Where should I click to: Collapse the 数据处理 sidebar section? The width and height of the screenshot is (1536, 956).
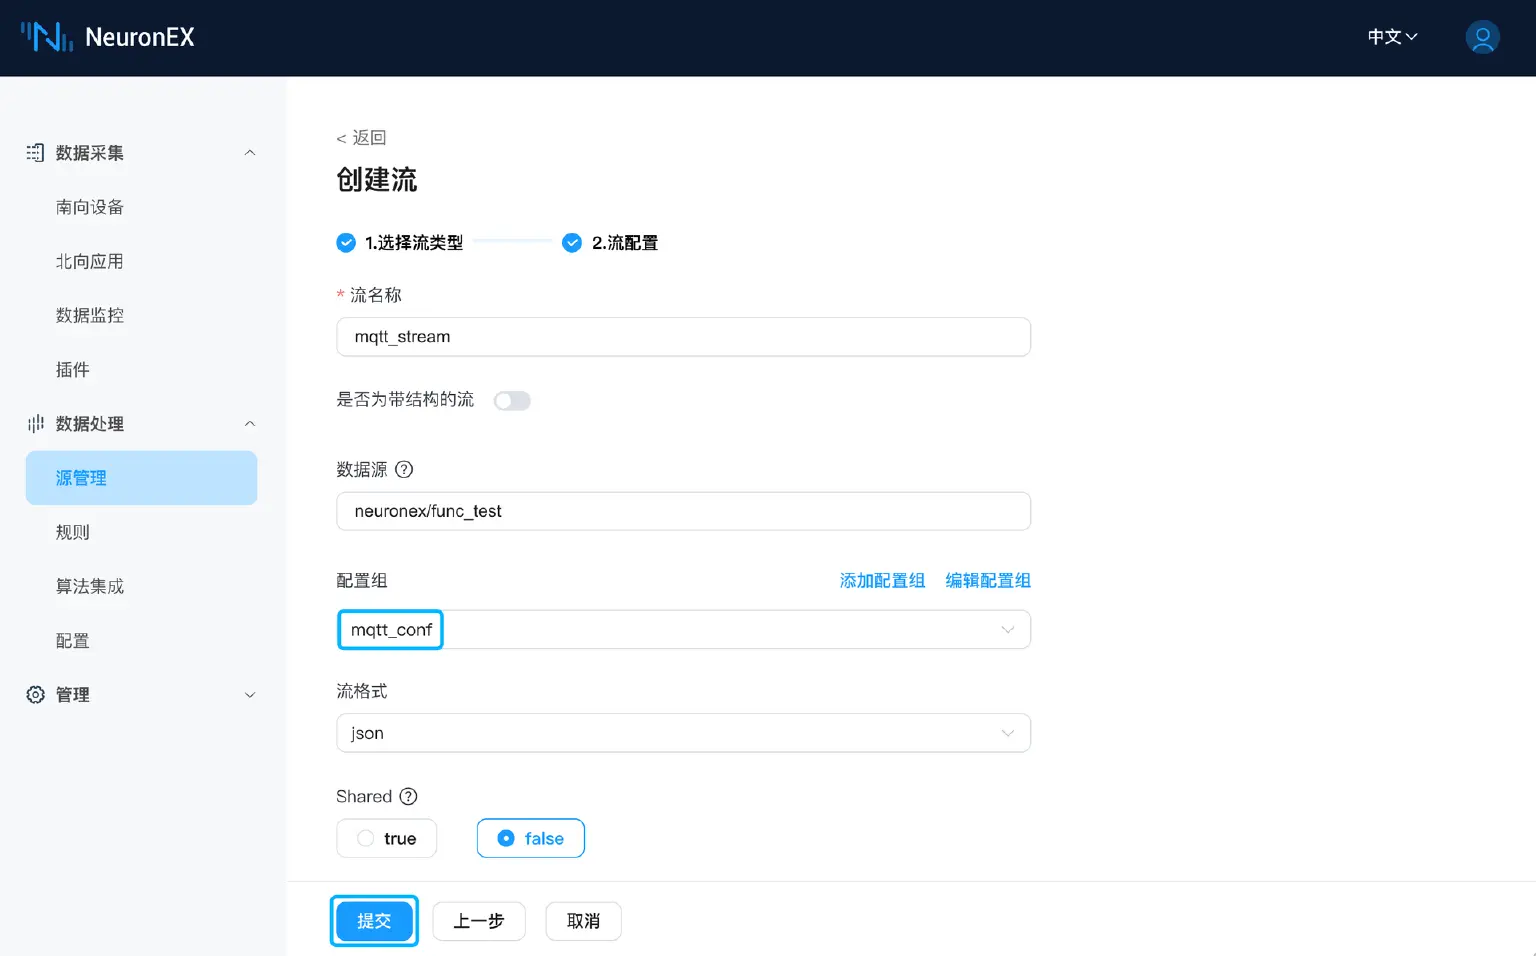tap(249, 423)
